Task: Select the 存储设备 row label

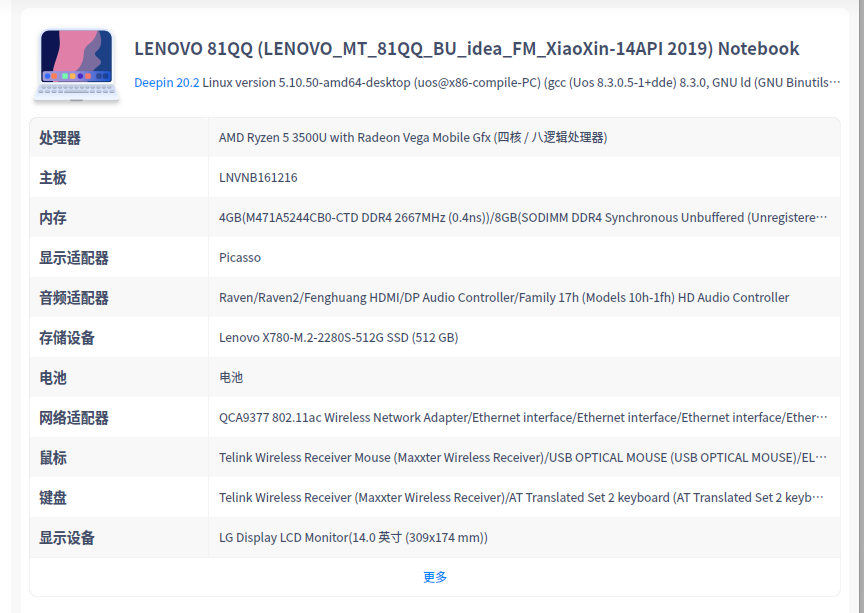Action: [67, 338]
